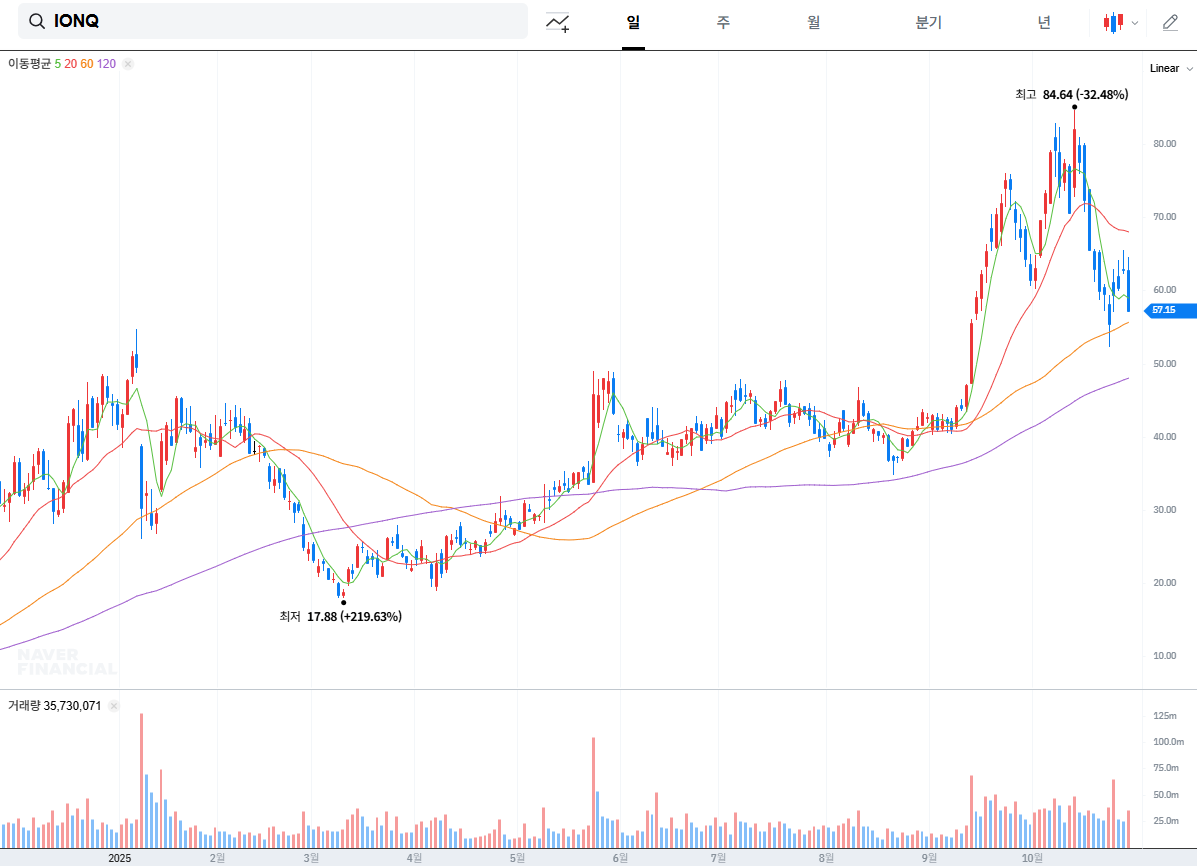
Task: Remove the 이동평균 indicator with the x
Action: pyautogui.click(x=128, y=64)
